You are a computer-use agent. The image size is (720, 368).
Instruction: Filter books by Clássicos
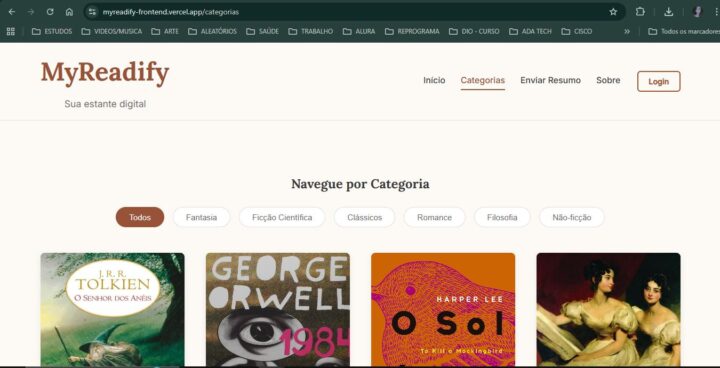[364, 217]
